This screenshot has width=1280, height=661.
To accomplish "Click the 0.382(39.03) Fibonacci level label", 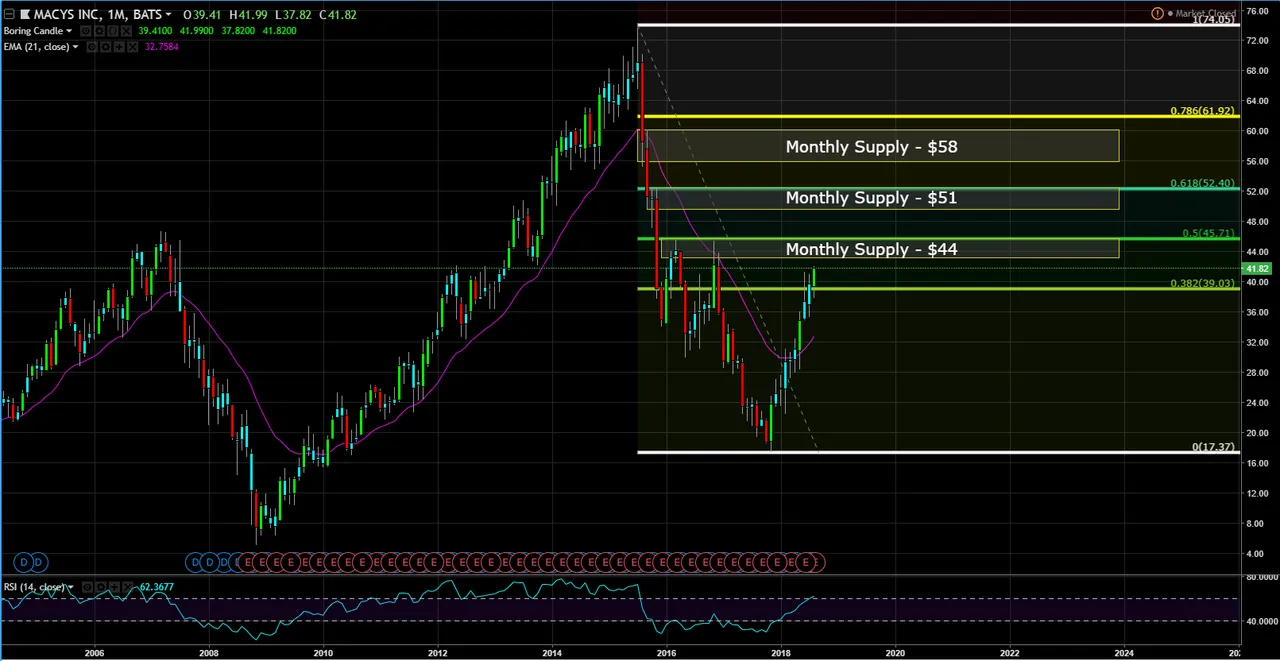I will click(x=1203, y=284).
